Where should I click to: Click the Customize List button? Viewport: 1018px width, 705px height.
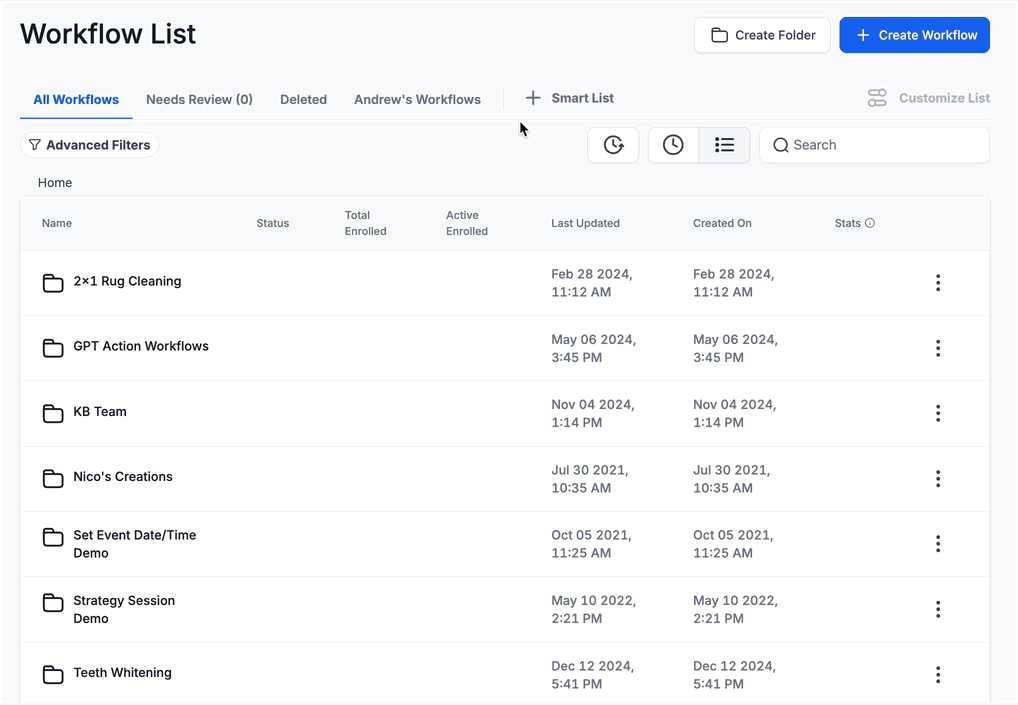[x=928, y=98]
